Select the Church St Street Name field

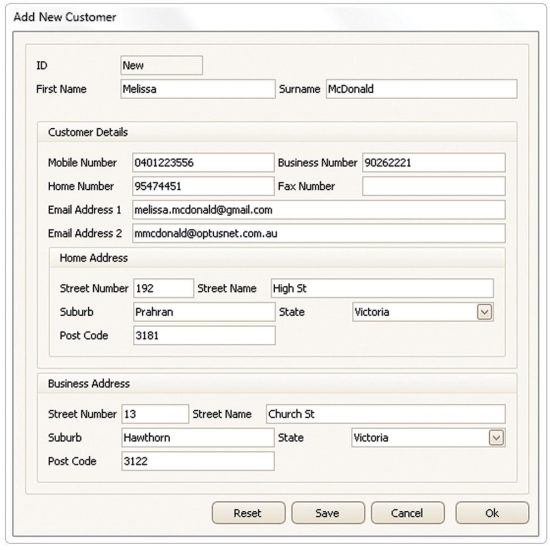click(385, 414)
